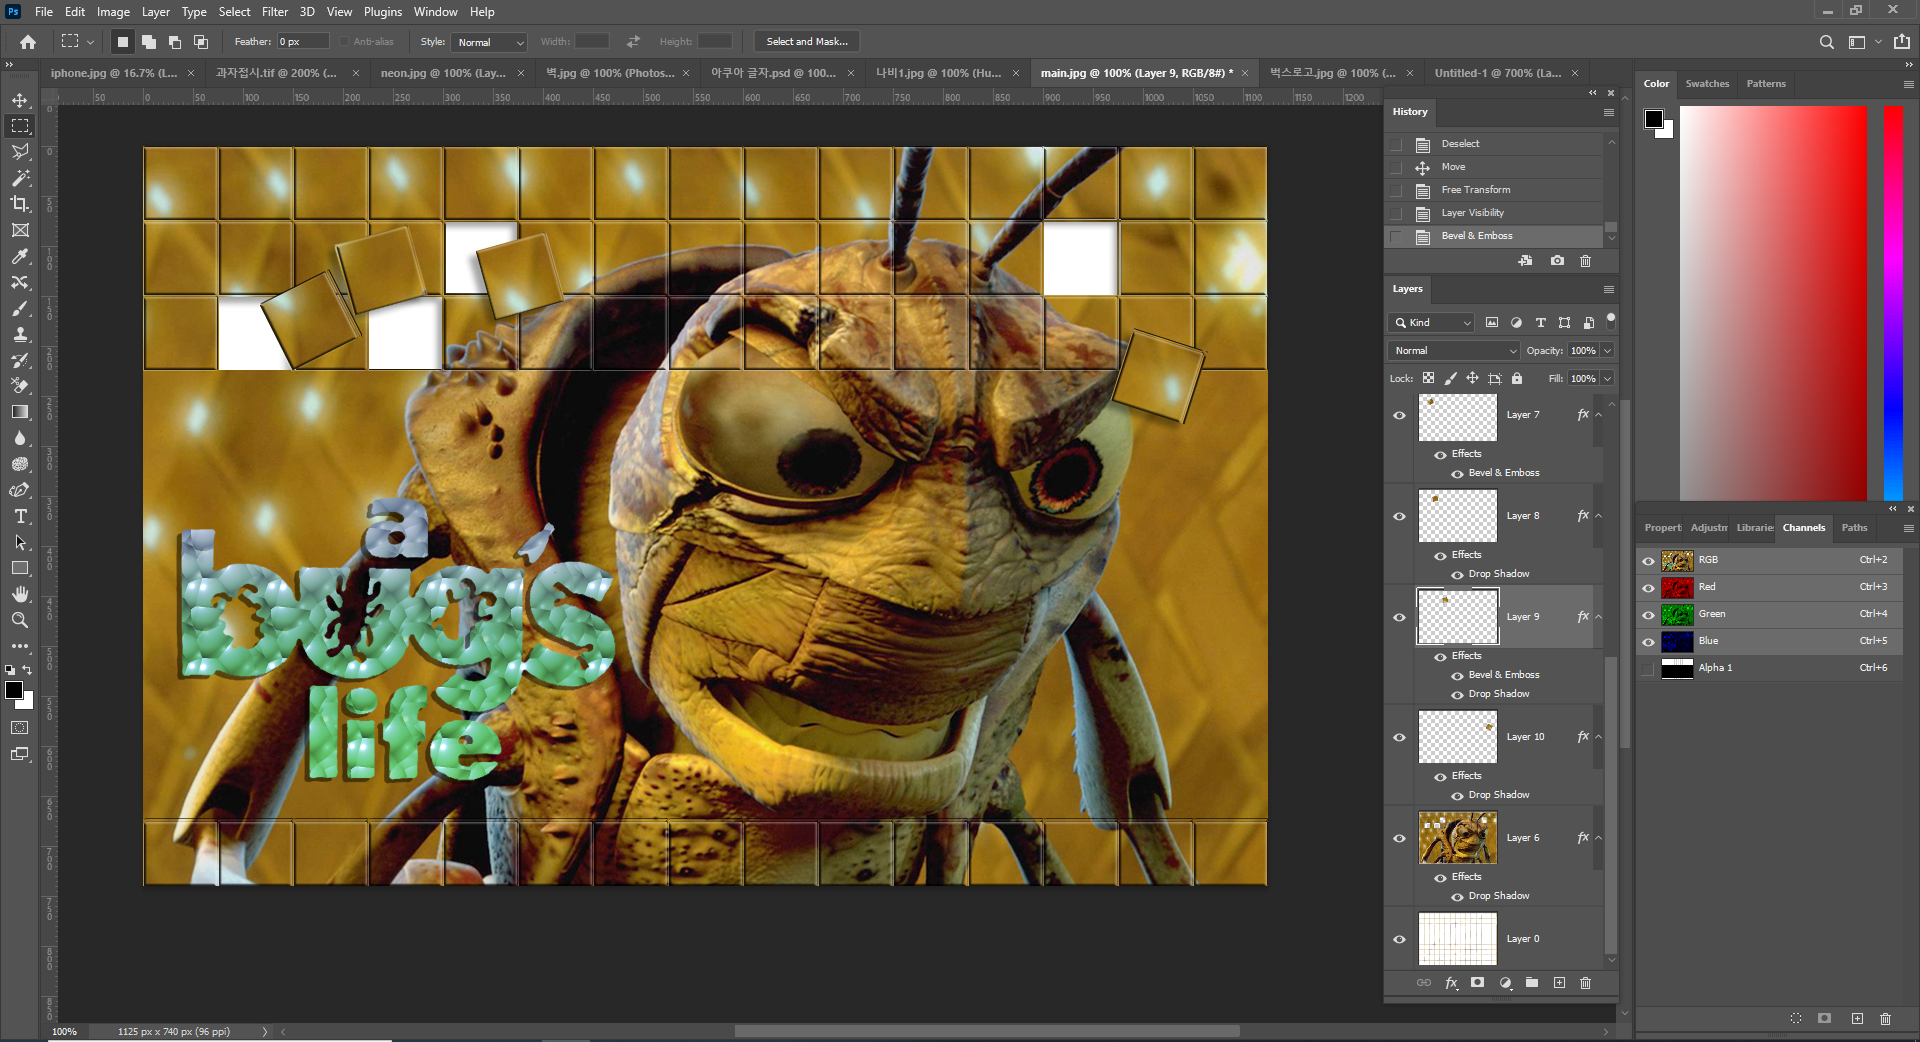
Task: Switch to the Paths panel tab
Action: (1854, 528)
